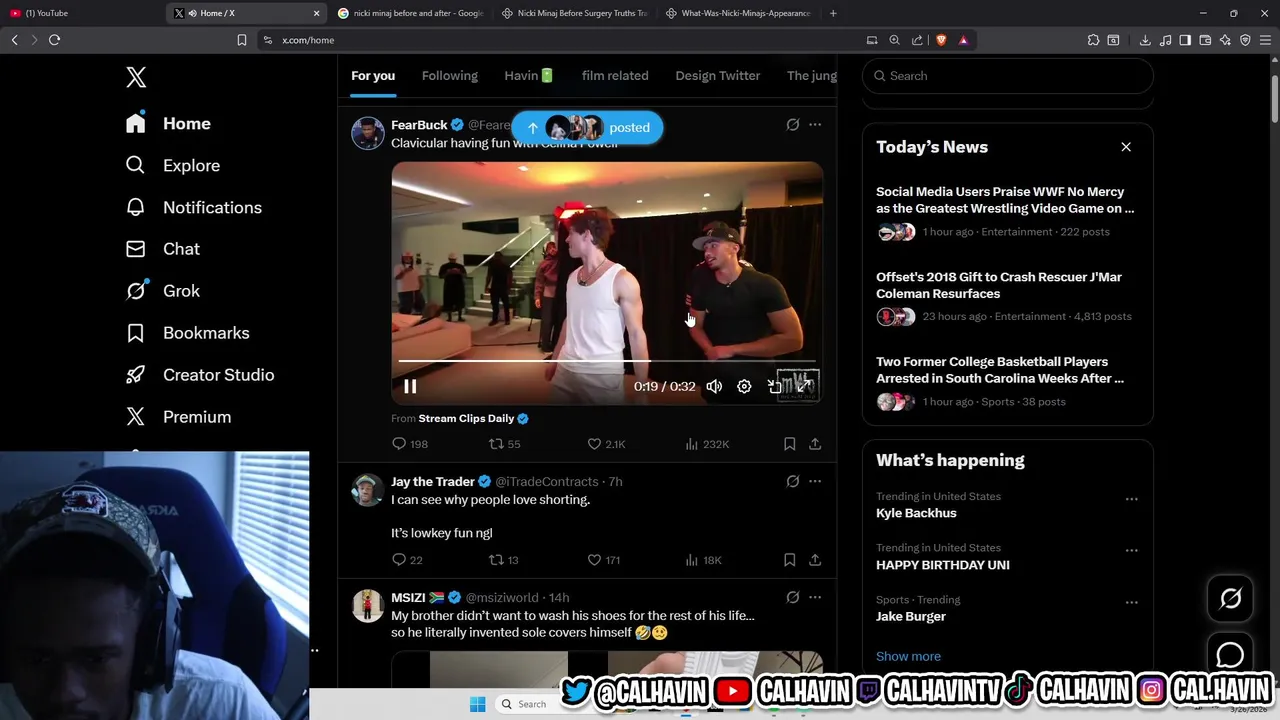
Task: Seek using the video progress bar
Action: (x=607, y=361)
